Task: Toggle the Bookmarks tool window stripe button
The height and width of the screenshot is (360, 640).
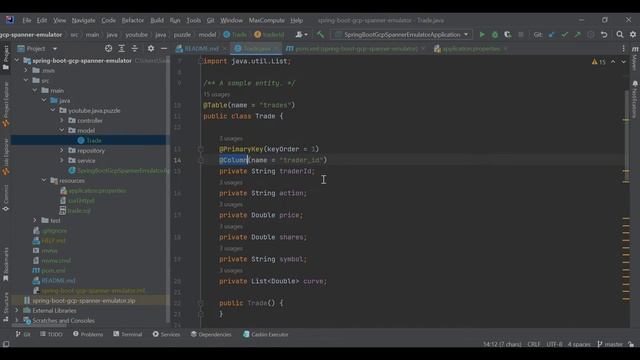Action: (6, 264)
